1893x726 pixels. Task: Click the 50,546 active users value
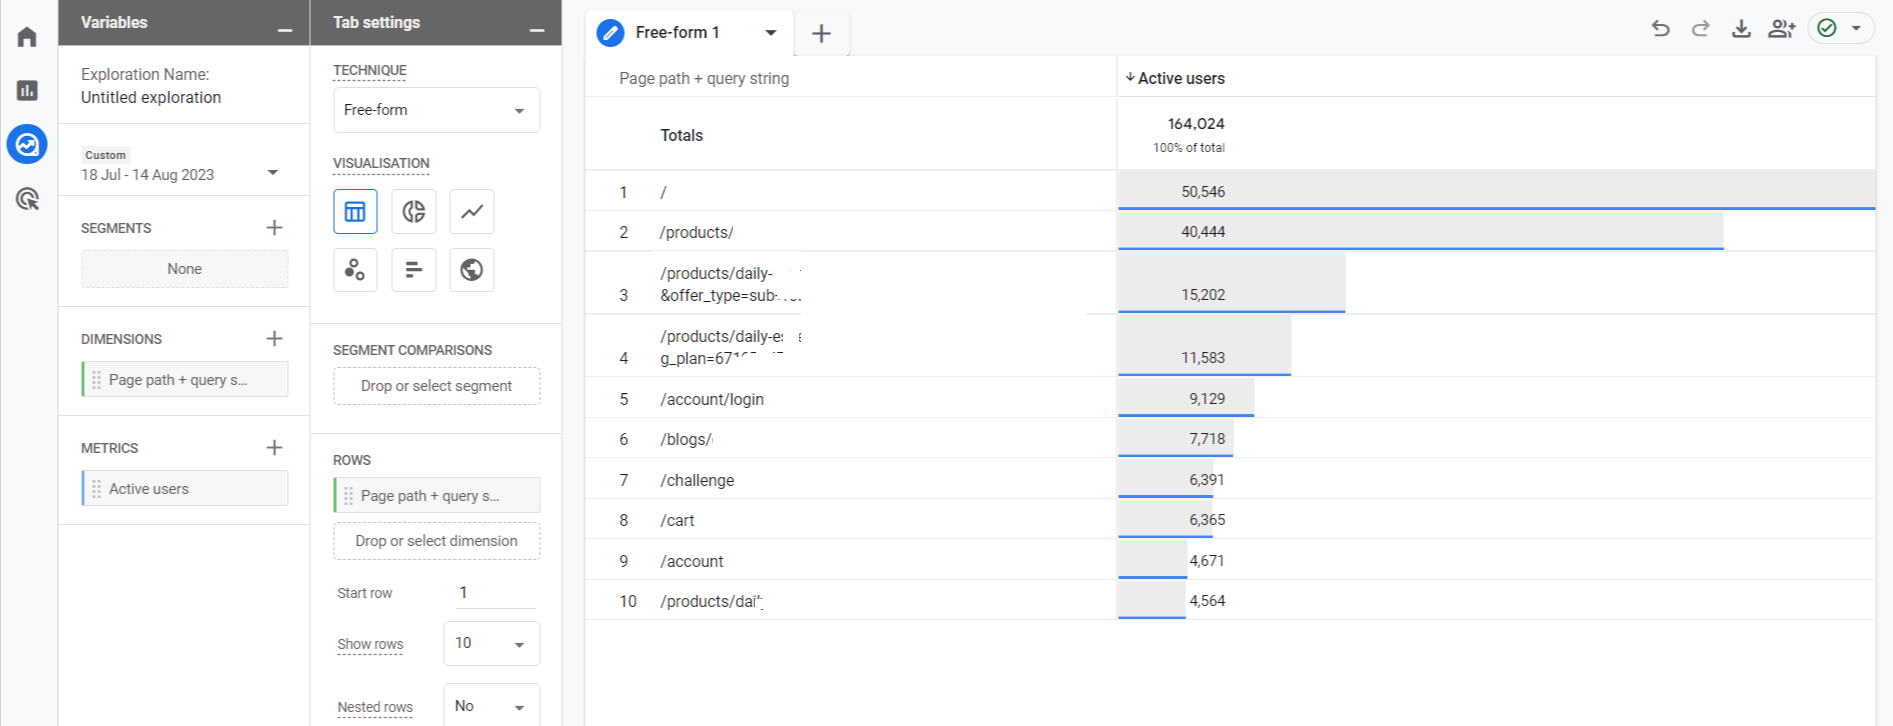coord(1203,191)
